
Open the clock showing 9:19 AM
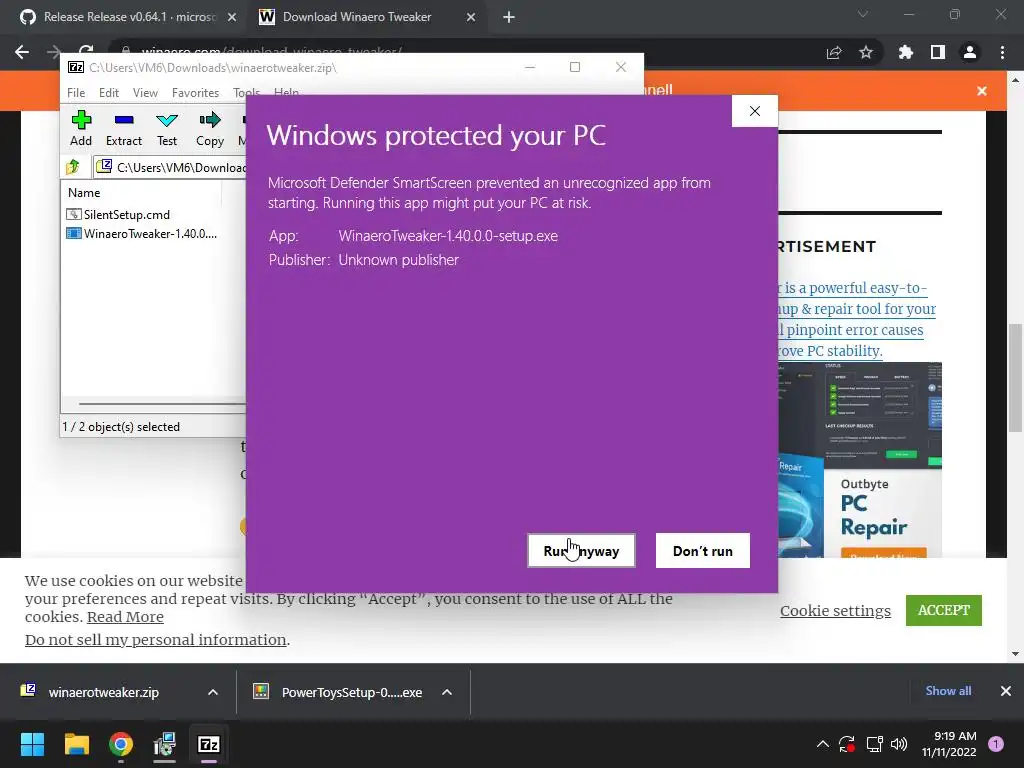click(x=949, y=744)
